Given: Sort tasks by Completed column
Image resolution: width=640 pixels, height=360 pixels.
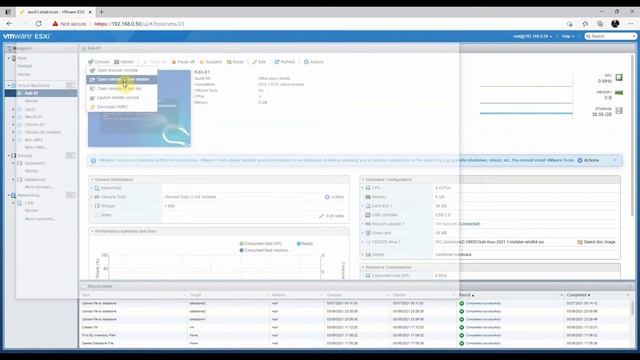Looking at the screenshot, I should (x=578, y=295).
